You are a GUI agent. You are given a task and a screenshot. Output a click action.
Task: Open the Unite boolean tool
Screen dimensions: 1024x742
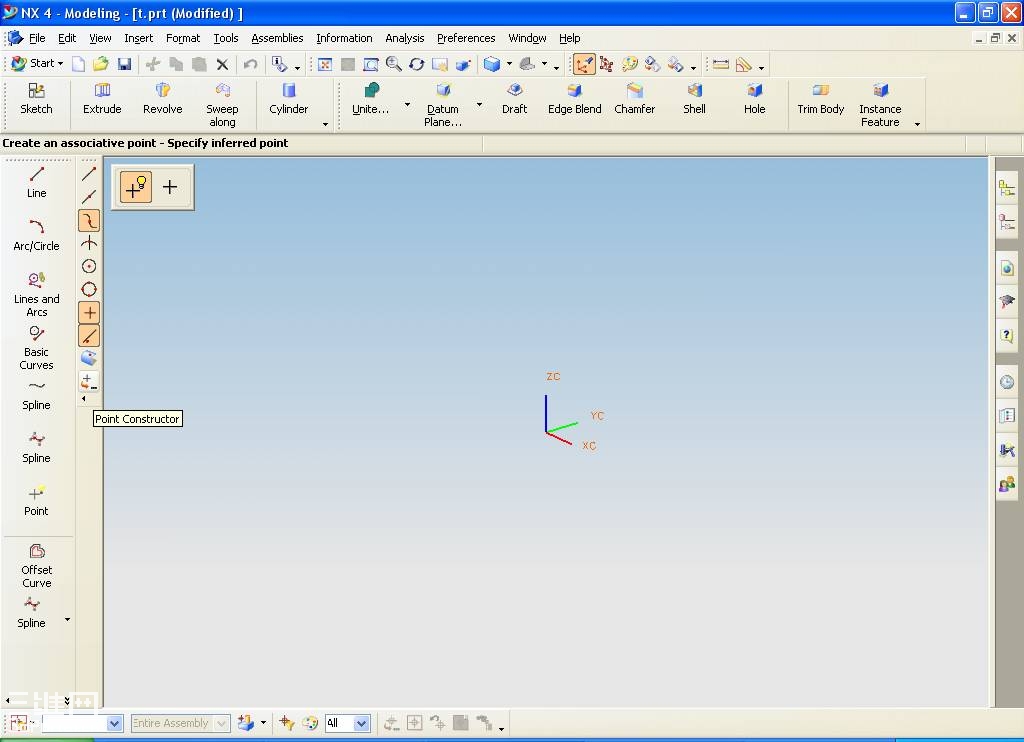pyautogui.click(x=370, y=99)
